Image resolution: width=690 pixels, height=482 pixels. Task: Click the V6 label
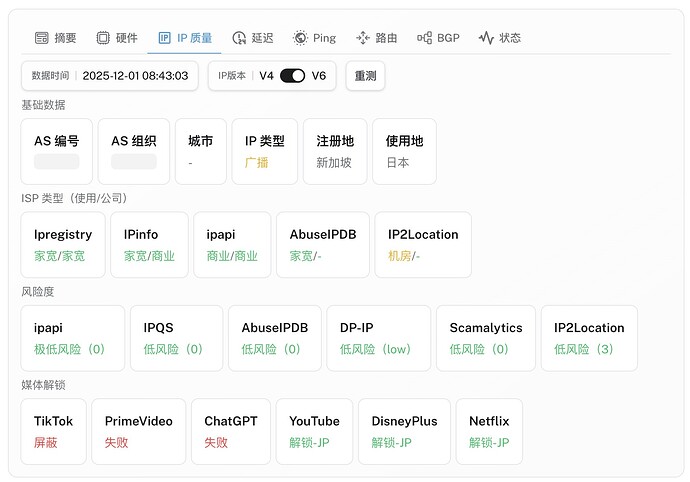(319, 76)
